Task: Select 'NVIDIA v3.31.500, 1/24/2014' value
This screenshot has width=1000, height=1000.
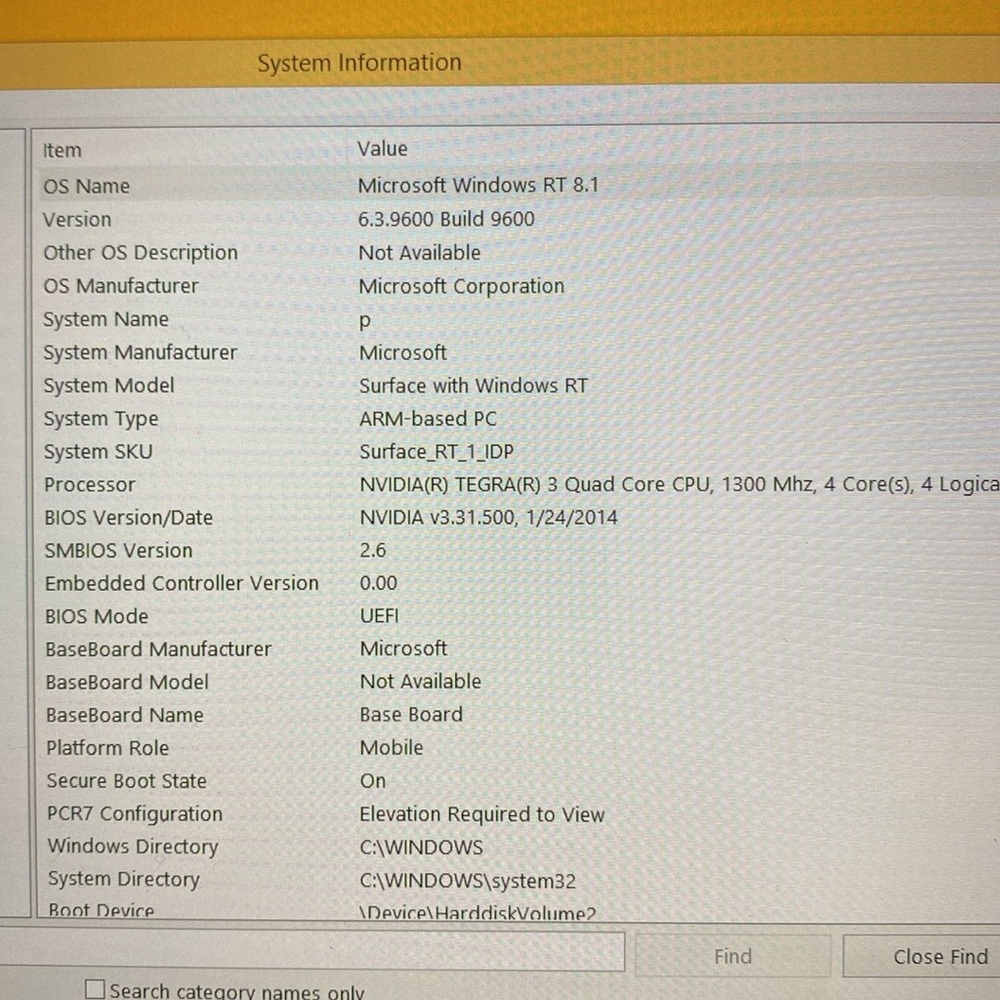Action: (489, 517)
